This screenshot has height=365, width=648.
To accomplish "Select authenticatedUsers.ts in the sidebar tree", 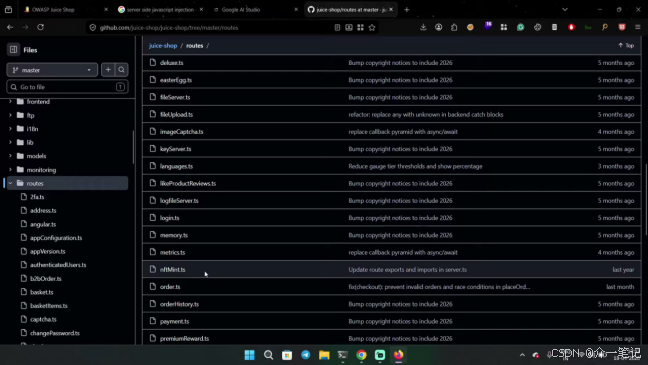I will point(58,265).
